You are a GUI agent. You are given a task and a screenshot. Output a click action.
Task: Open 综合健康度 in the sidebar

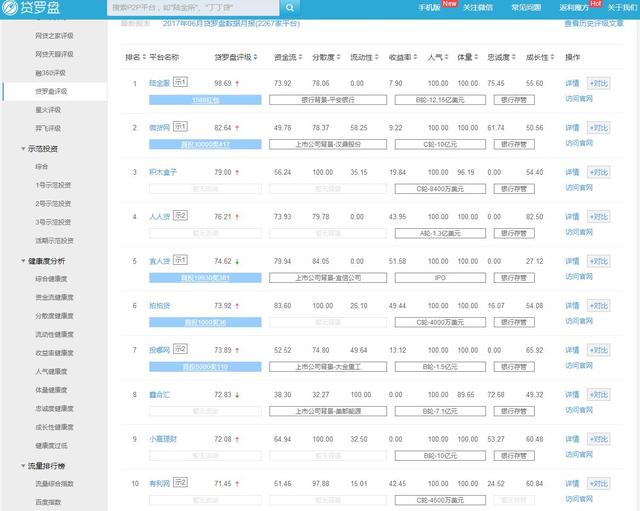(x=51, y=279)
